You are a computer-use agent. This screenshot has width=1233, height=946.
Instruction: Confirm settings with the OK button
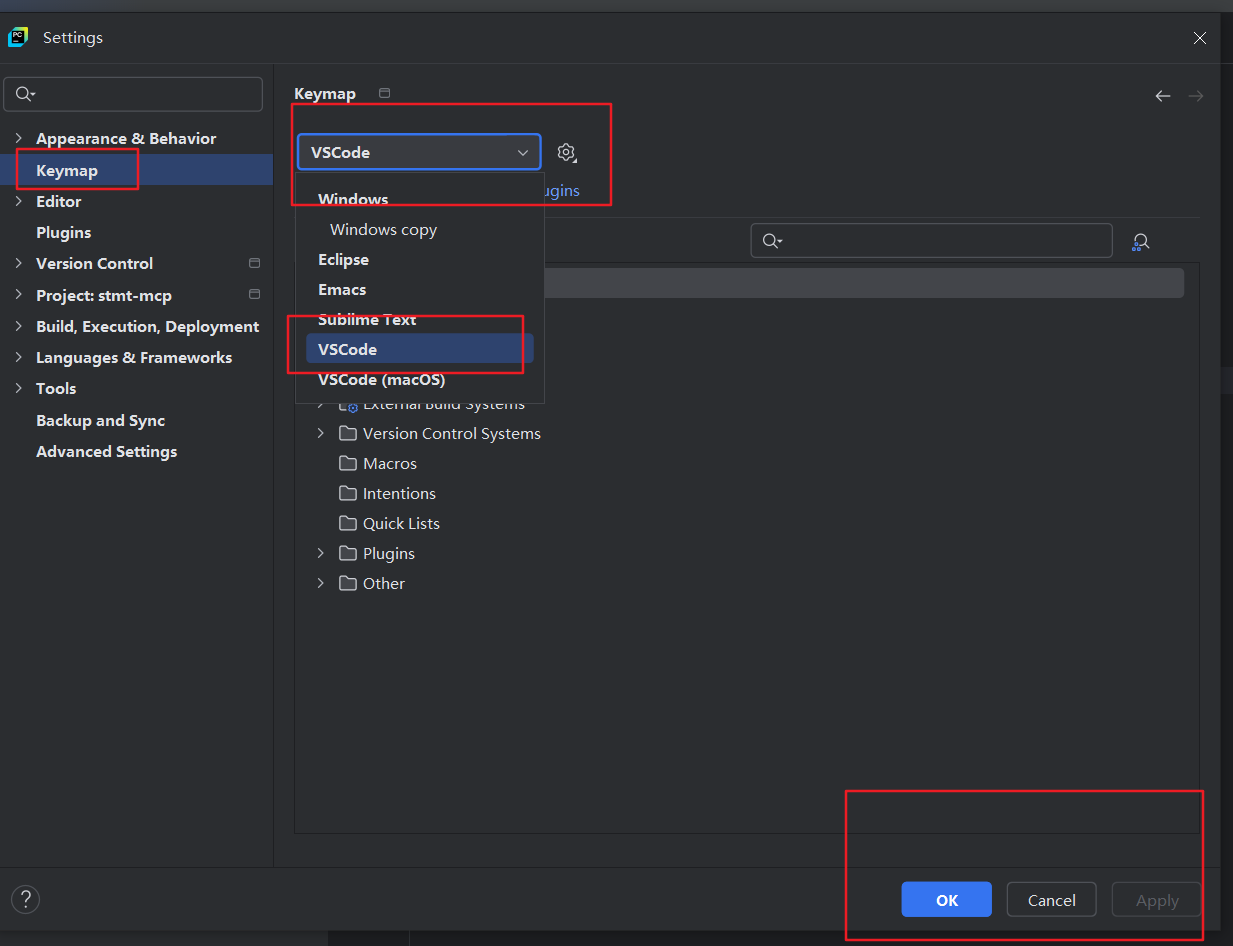coord(946,900)
